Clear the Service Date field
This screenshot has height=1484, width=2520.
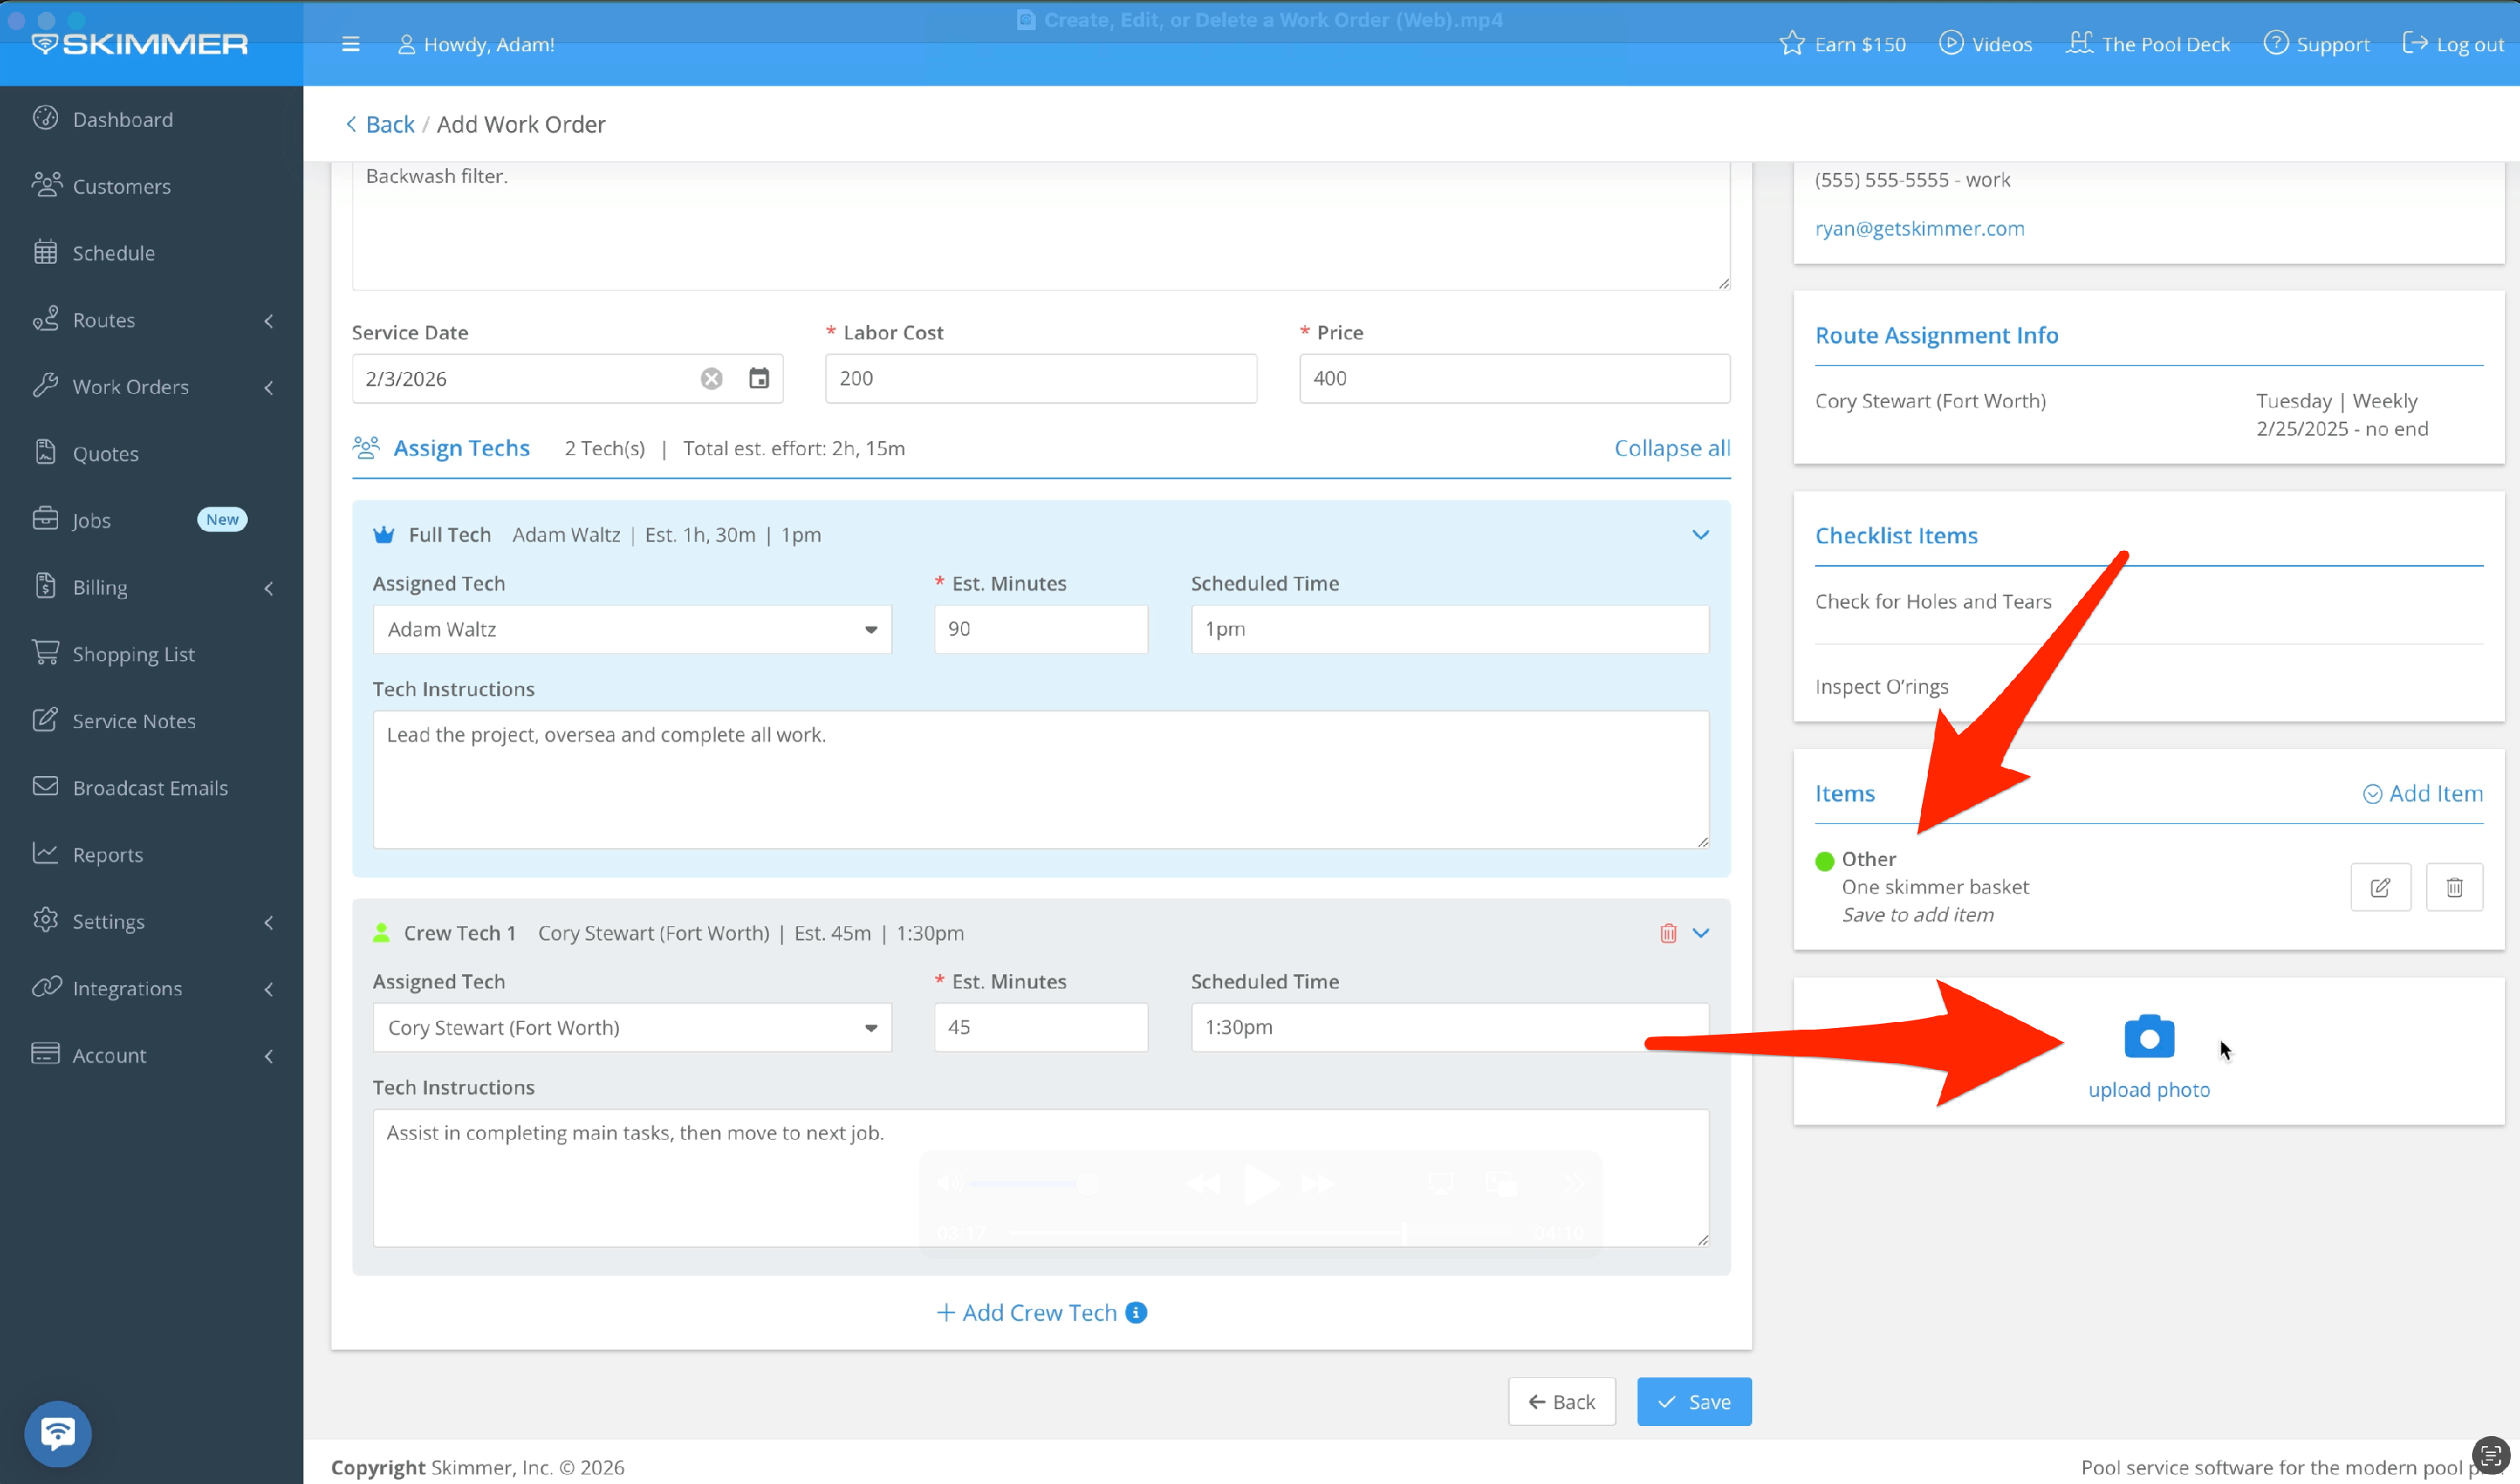pyautogui.click(x=711, y=378)
